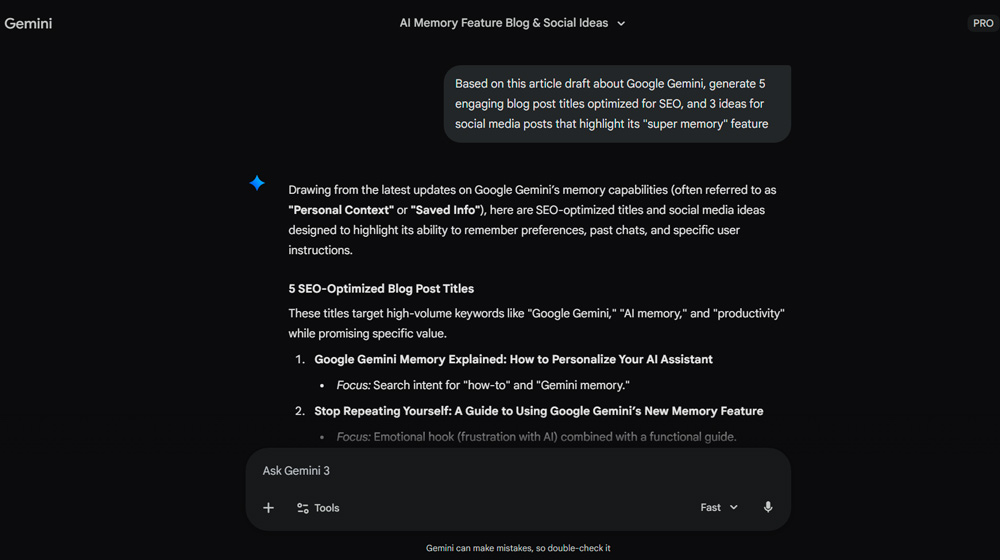The height and width of the screenshot is (560, 1000).
Task: Click the chat title "AI Memory Feature Blog & Social Ideas"
Action: coord(504,23)
